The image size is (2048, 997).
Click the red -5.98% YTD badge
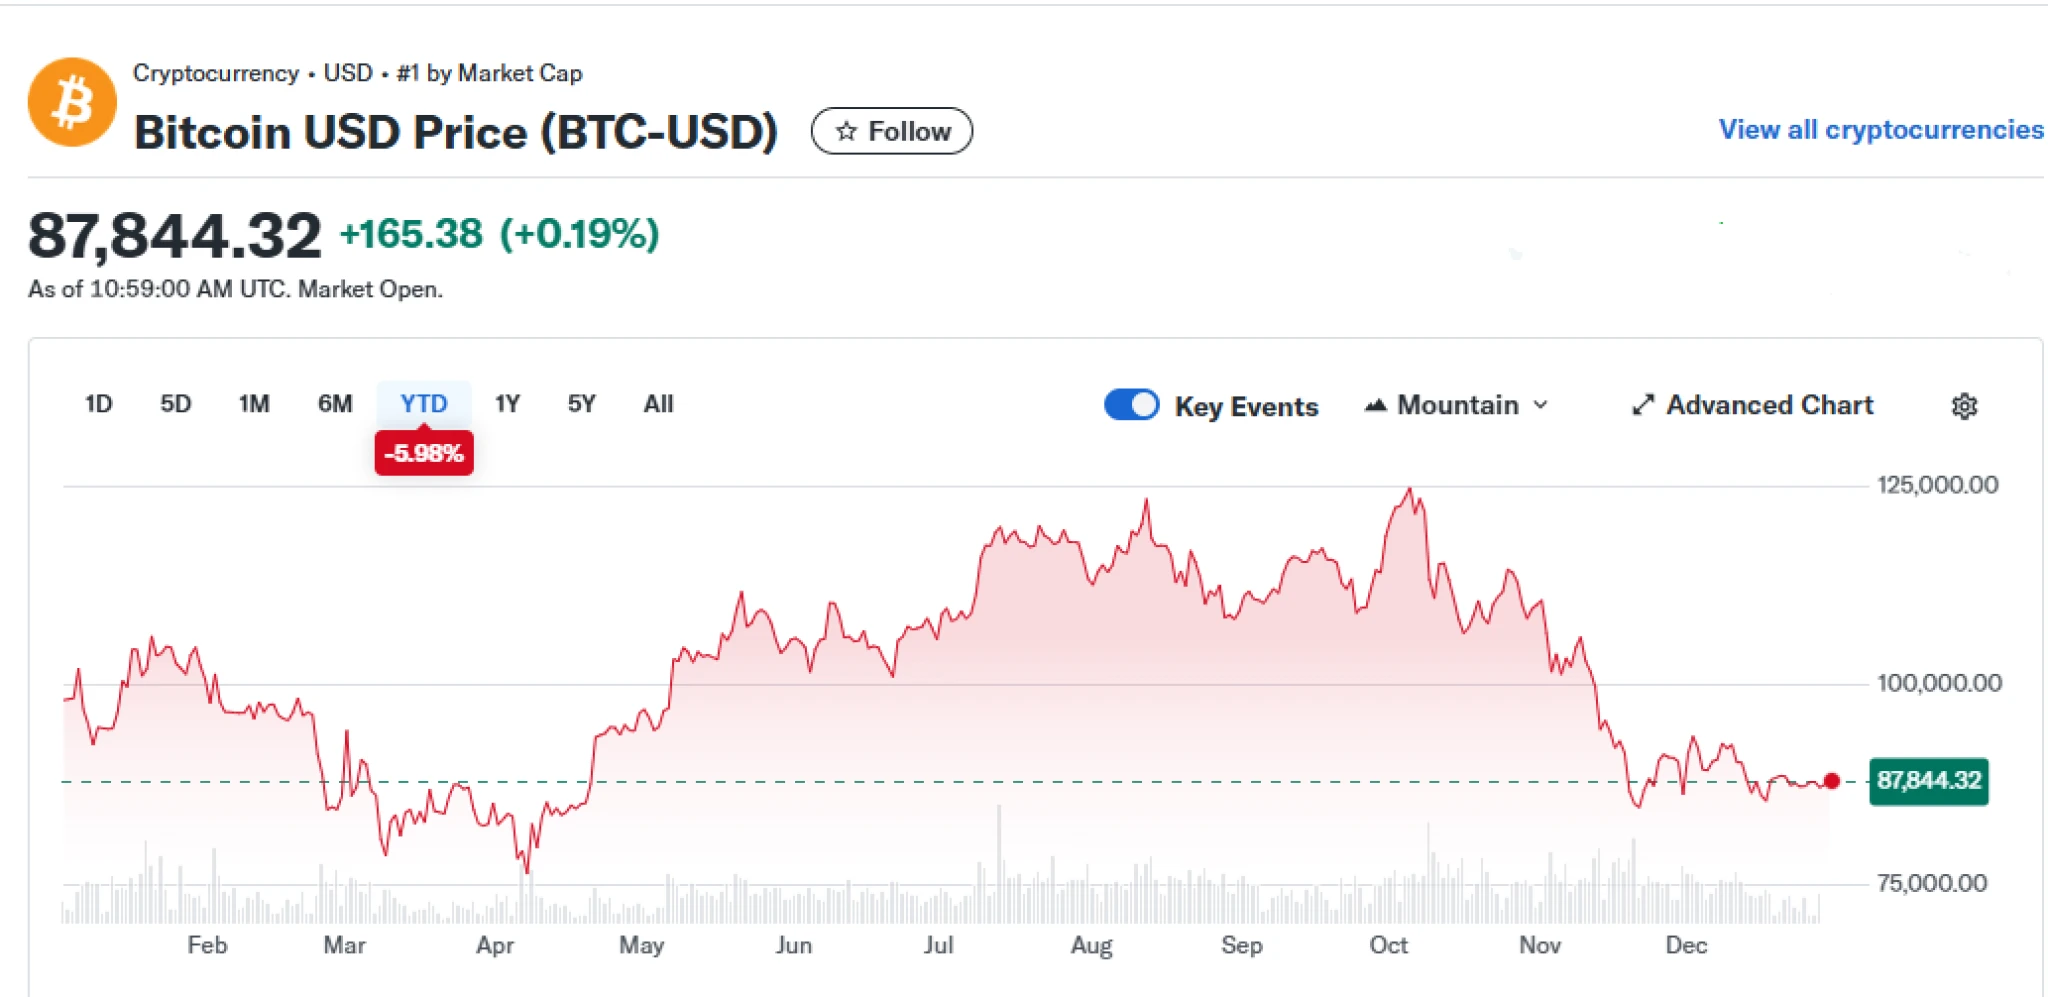(x=424, y=452)
